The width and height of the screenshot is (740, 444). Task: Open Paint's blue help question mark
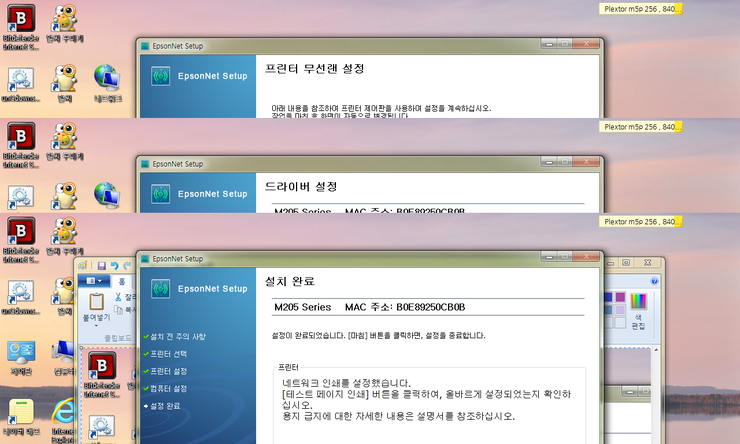click(x=655, y=283)
